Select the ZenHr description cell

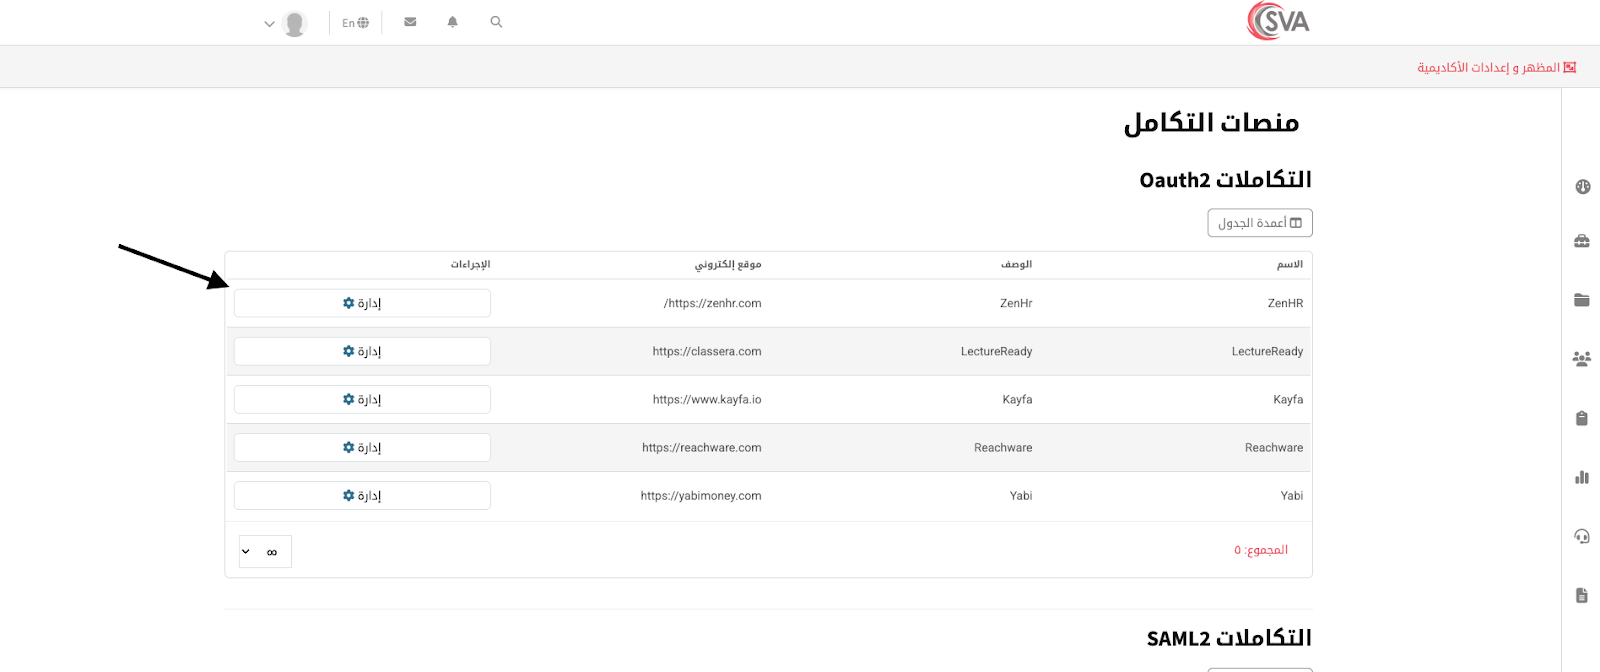coord(1016,303)
